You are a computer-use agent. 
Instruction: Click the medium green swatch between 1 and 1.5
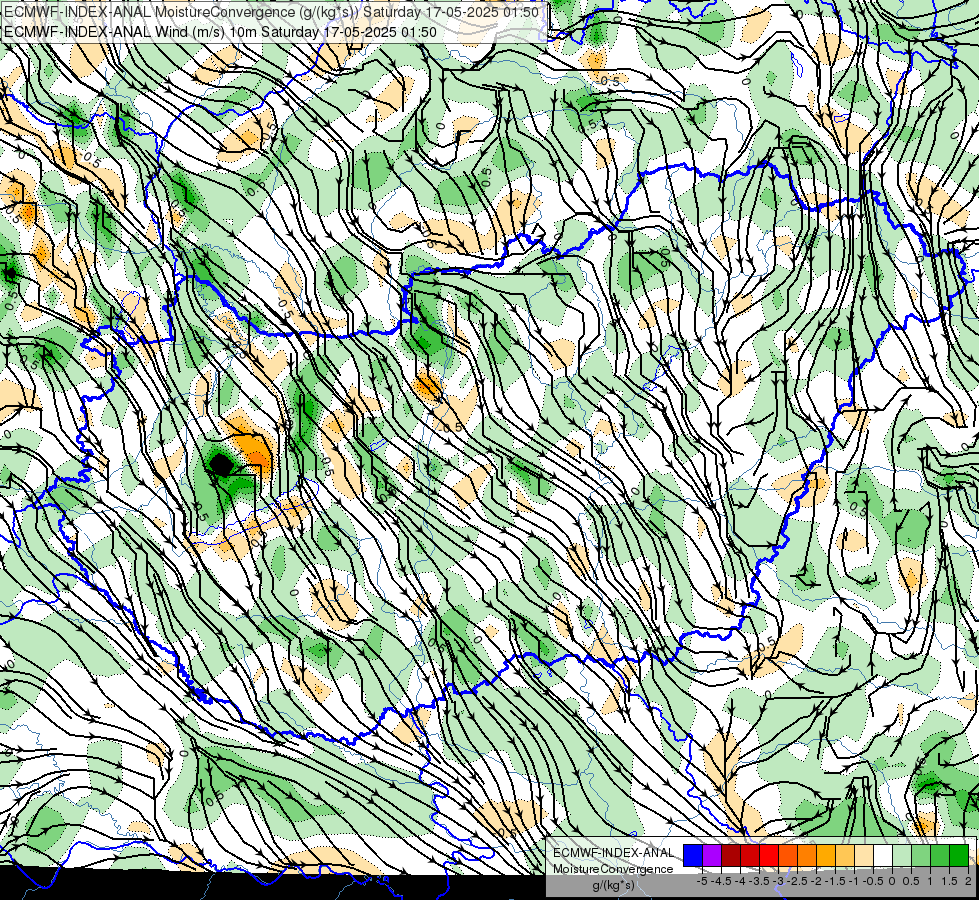[x=940, y=855]
